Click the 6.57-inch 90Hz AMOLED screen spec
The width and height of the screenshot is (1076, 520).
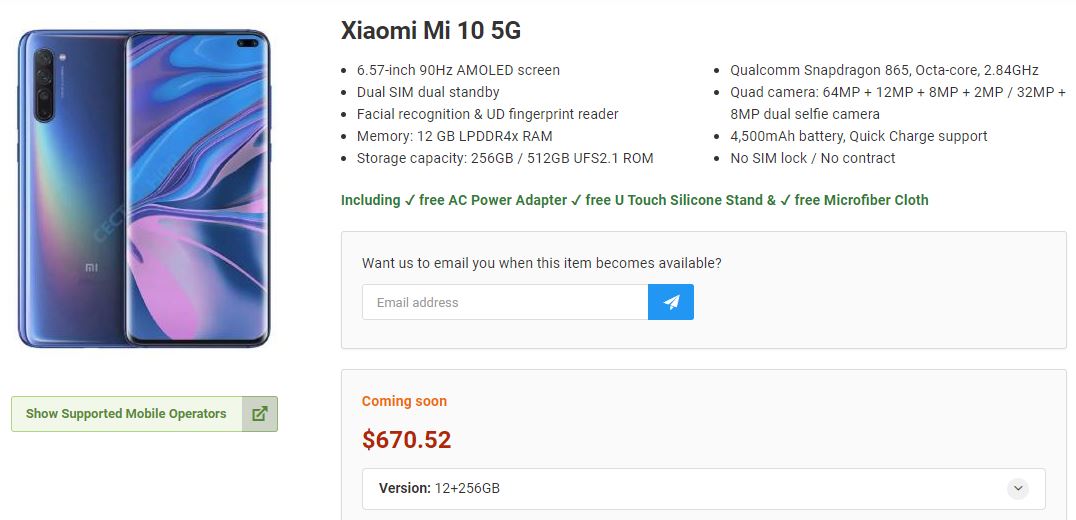click(458, 70)
